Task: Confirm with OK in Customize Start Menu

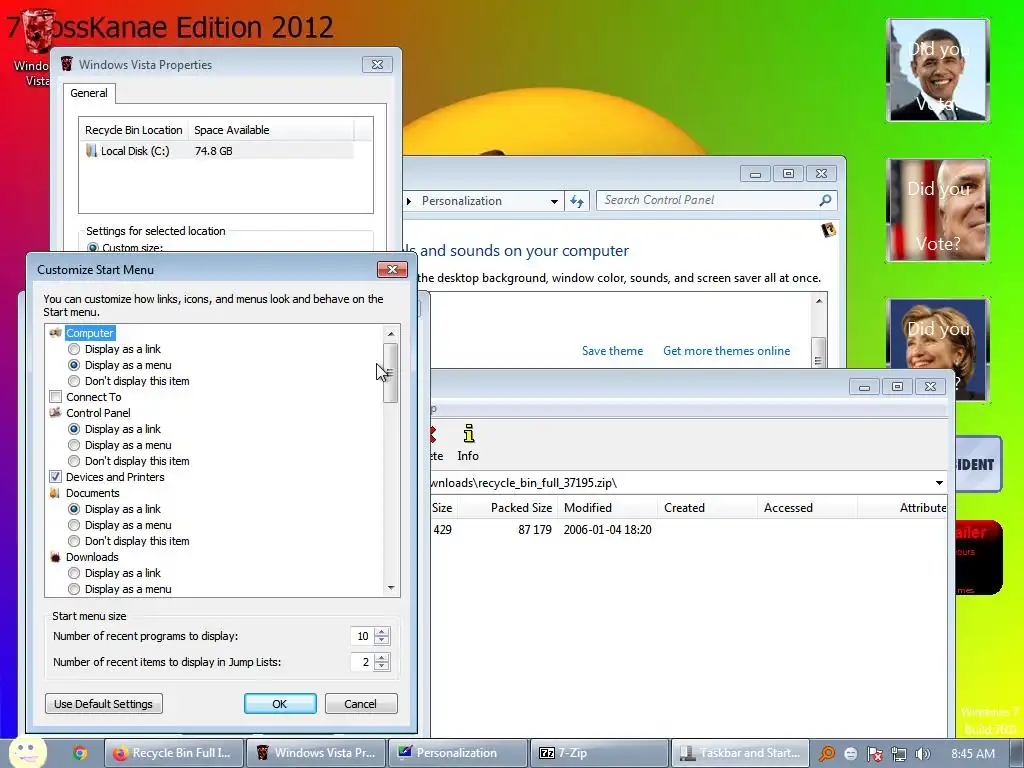Action: tap(280, 704)
